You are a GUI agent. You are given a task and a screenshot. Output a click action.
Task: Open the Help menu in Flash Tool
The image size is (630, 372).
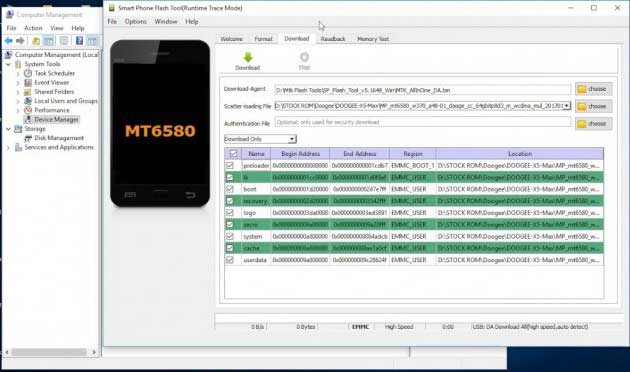pos(192,21)
